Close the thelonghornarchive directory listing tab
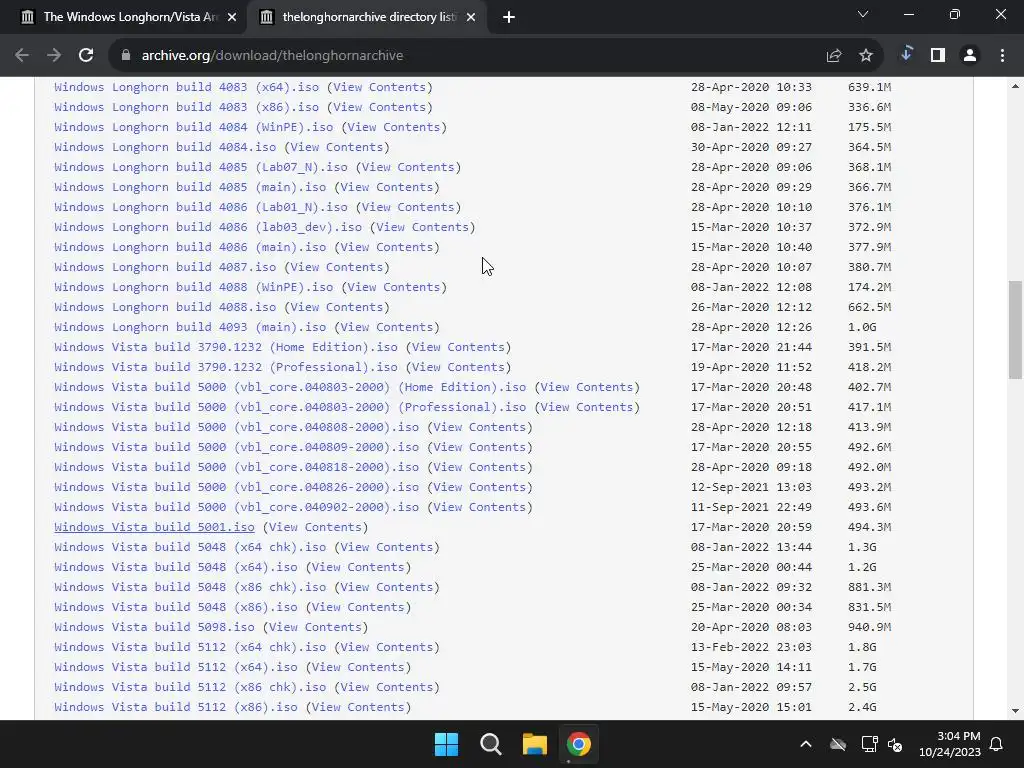Image resolution: width=1024 pixels, height=768 pixels. [471, 17]
